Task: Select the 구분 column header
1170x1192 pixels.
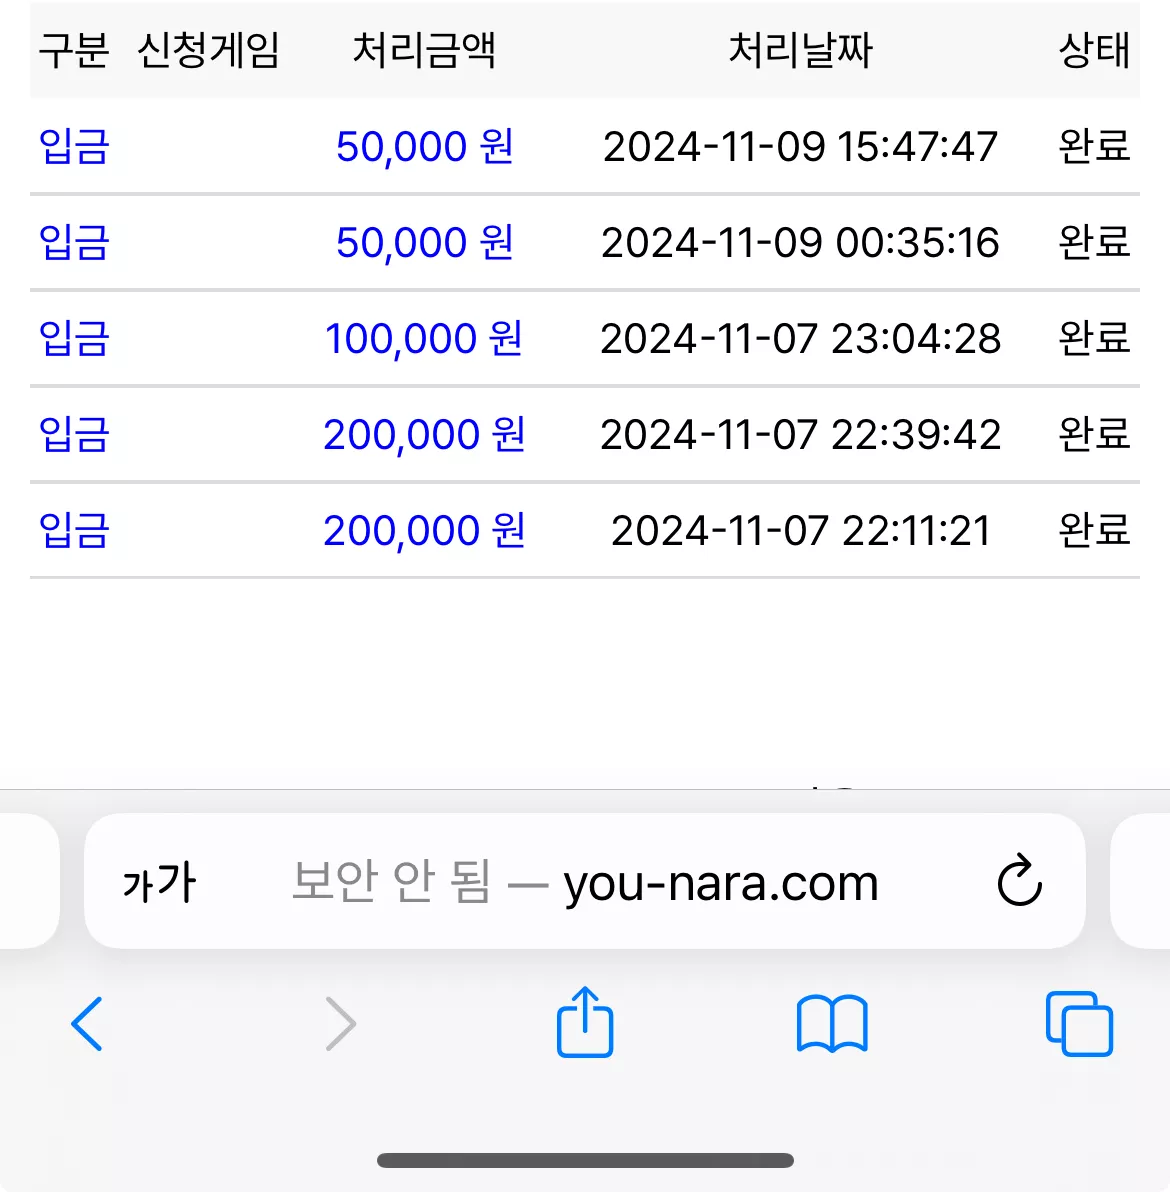Action: [x=74, y=50]
